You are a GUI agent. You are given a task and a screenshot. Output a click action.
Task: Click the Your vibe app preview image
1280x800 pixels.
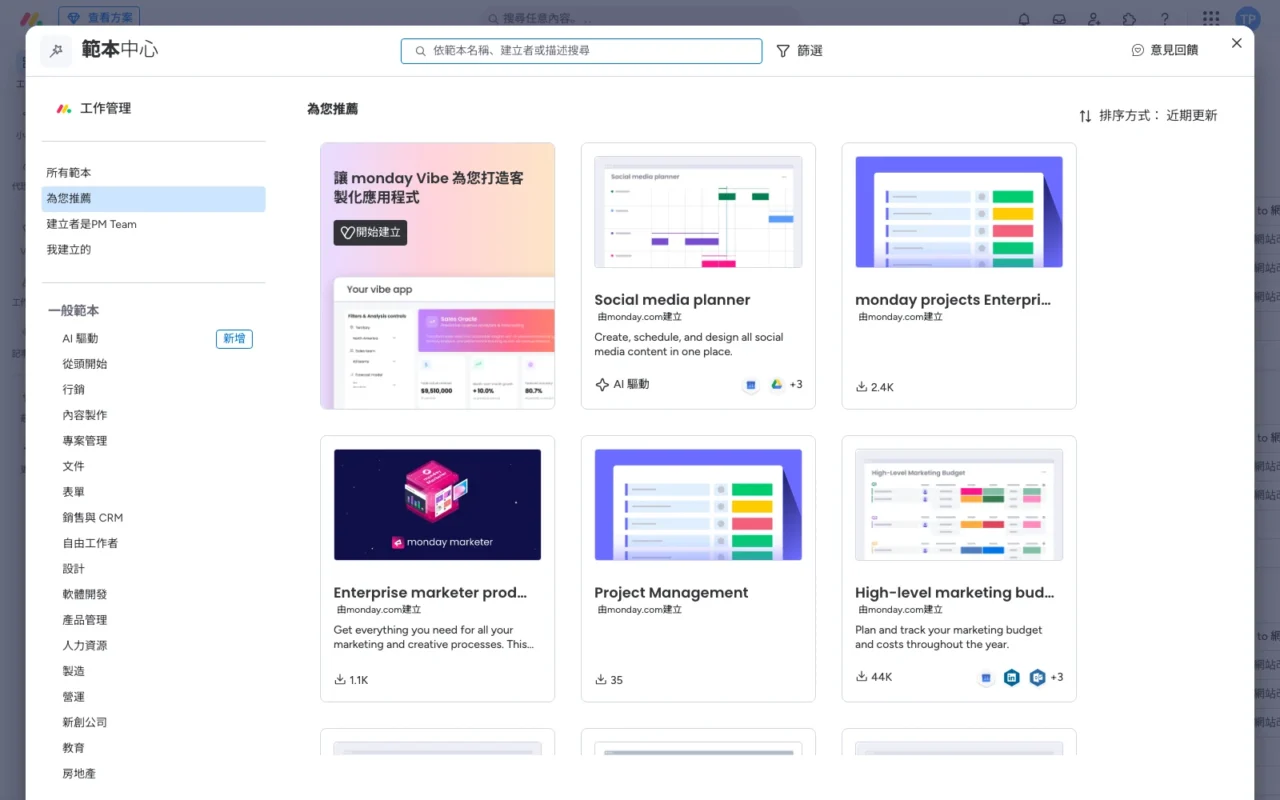pos(444,342)
